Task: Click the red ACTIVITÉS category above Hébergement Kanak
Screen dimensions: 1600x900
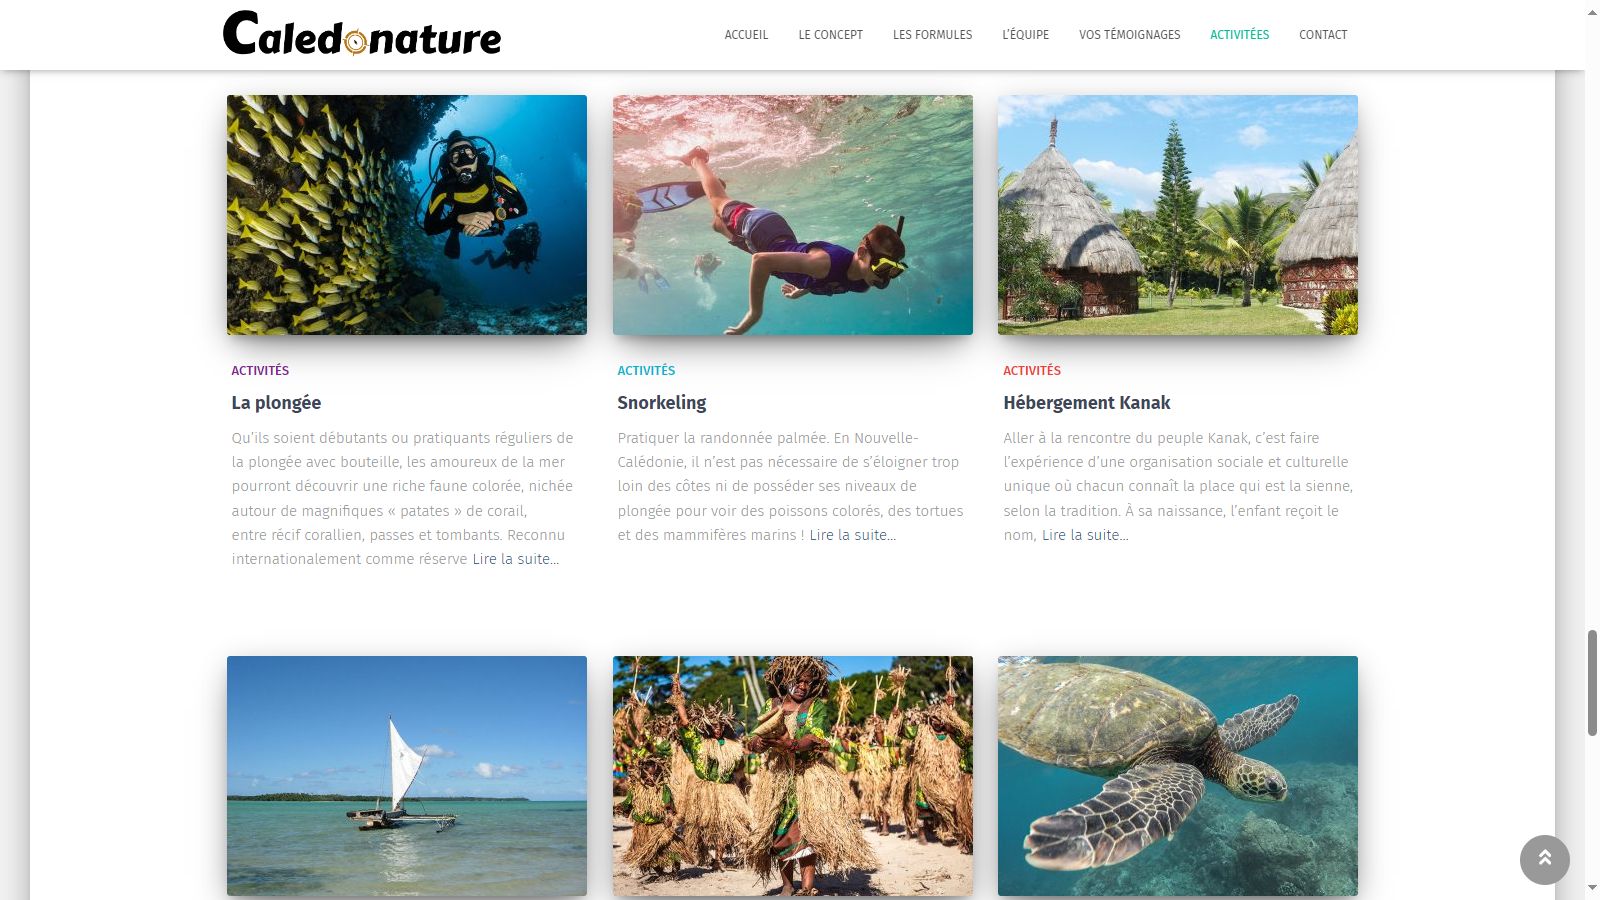Action: (x=1032, y=370)
